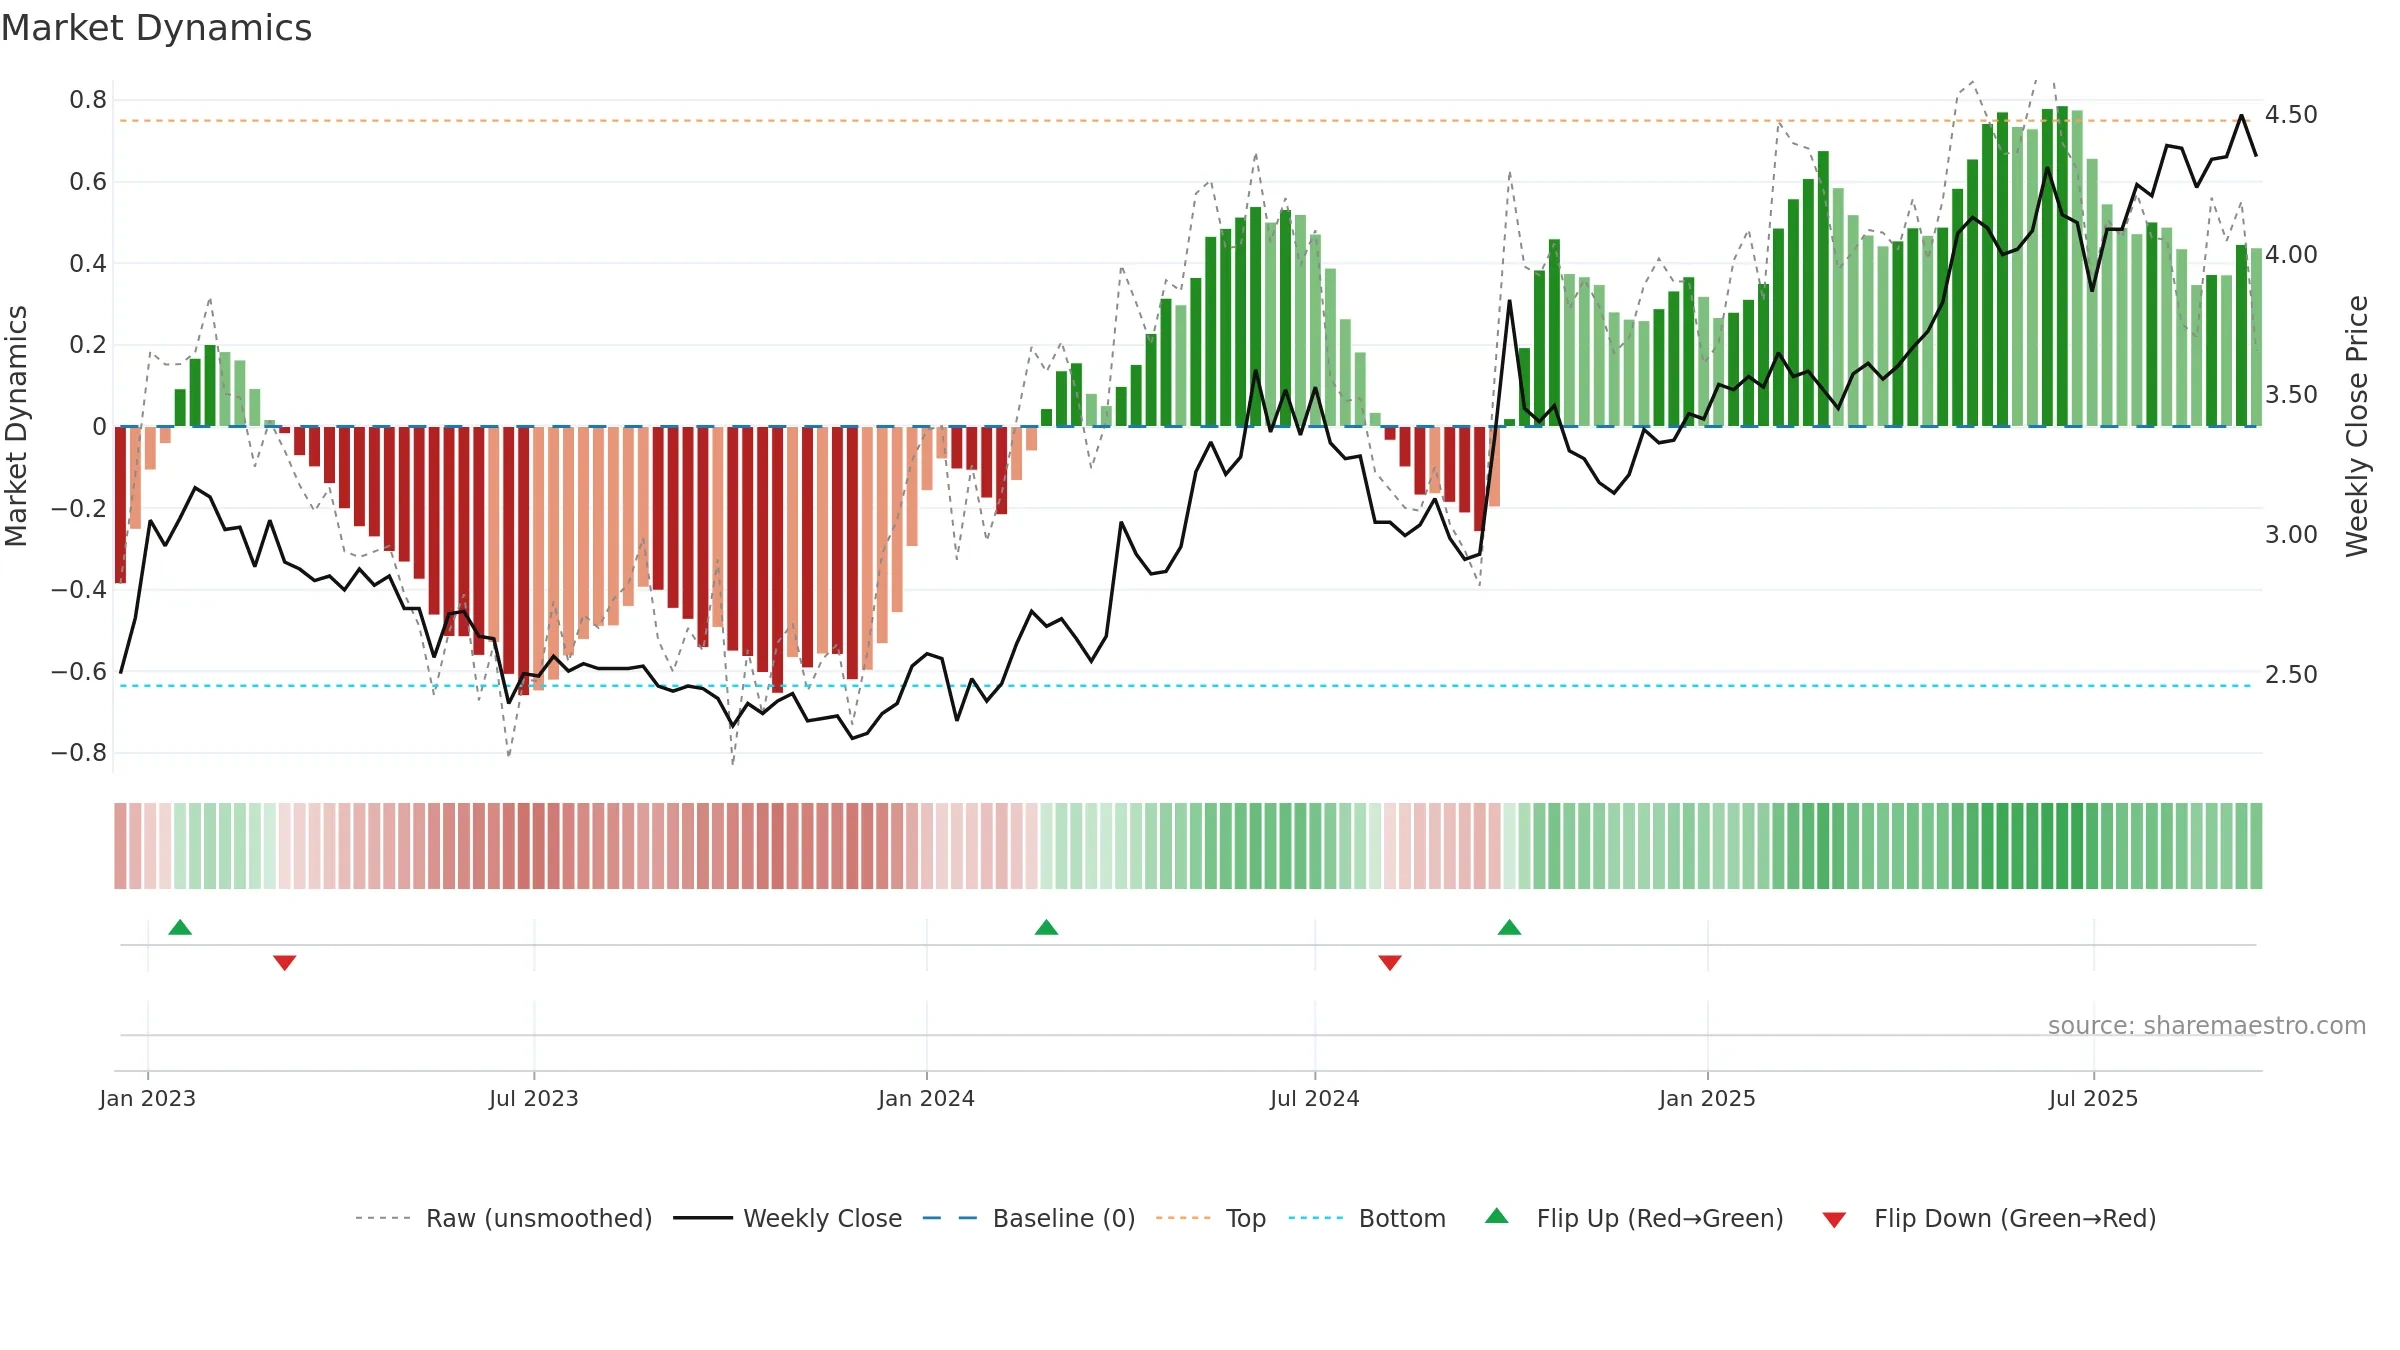Click the Jan 2025 axis label
The image size is (2400, 1350).
[1708, 1098]
